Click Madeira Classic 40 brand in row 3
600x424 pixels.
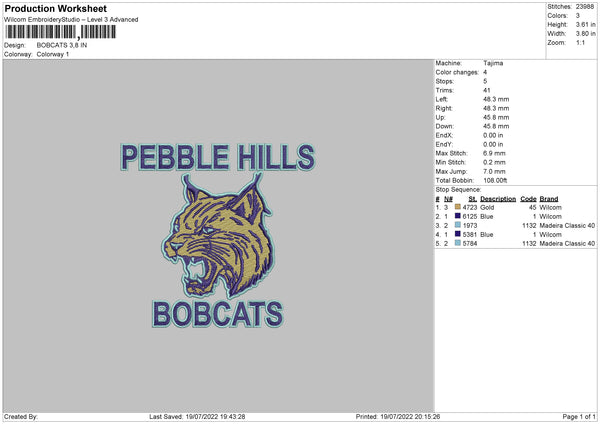567,225
